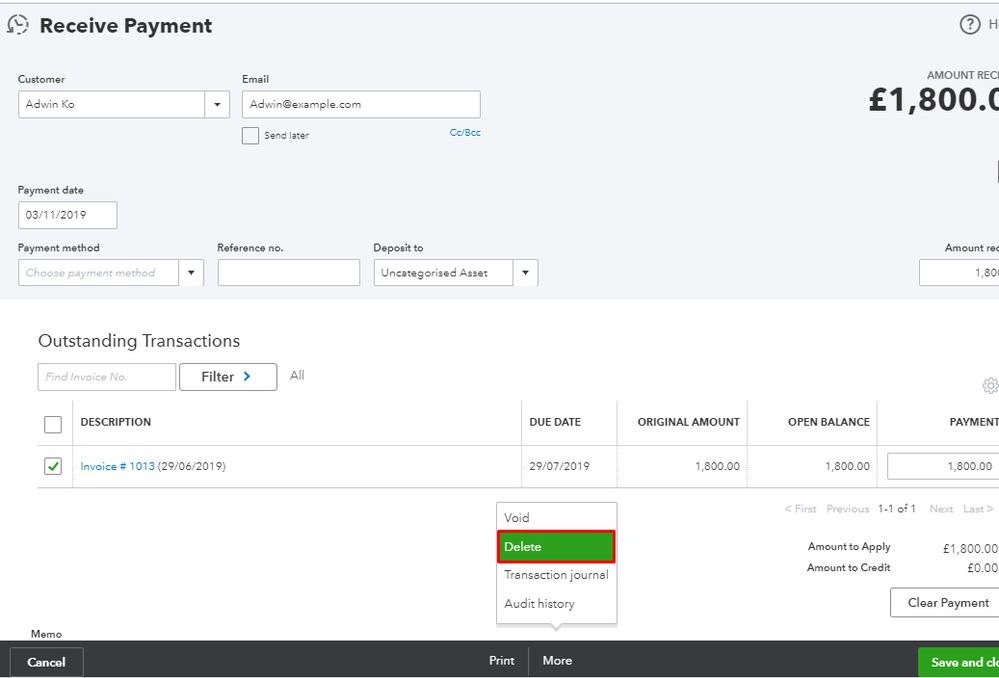Expand the Customer dropdown arrow
Screen dimensions: 999x678
tap(218, 105)
